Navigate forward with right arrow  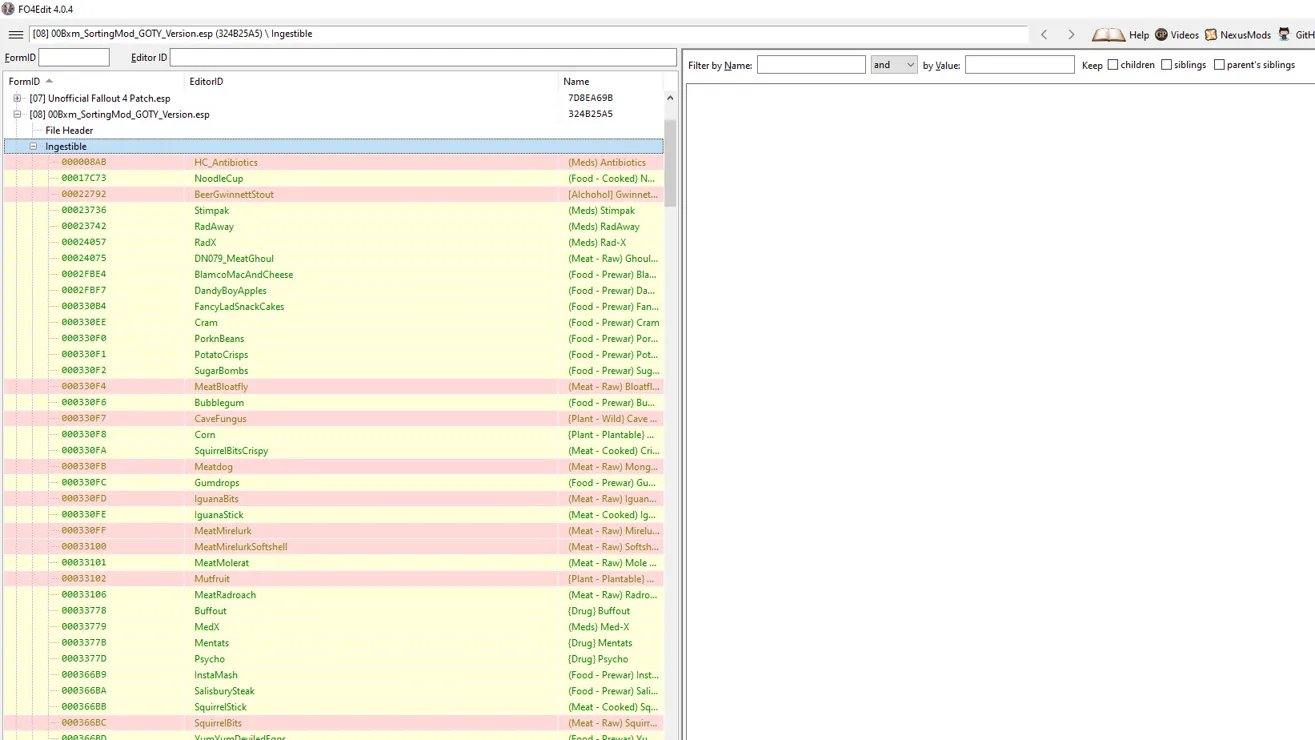[1071, 34]
